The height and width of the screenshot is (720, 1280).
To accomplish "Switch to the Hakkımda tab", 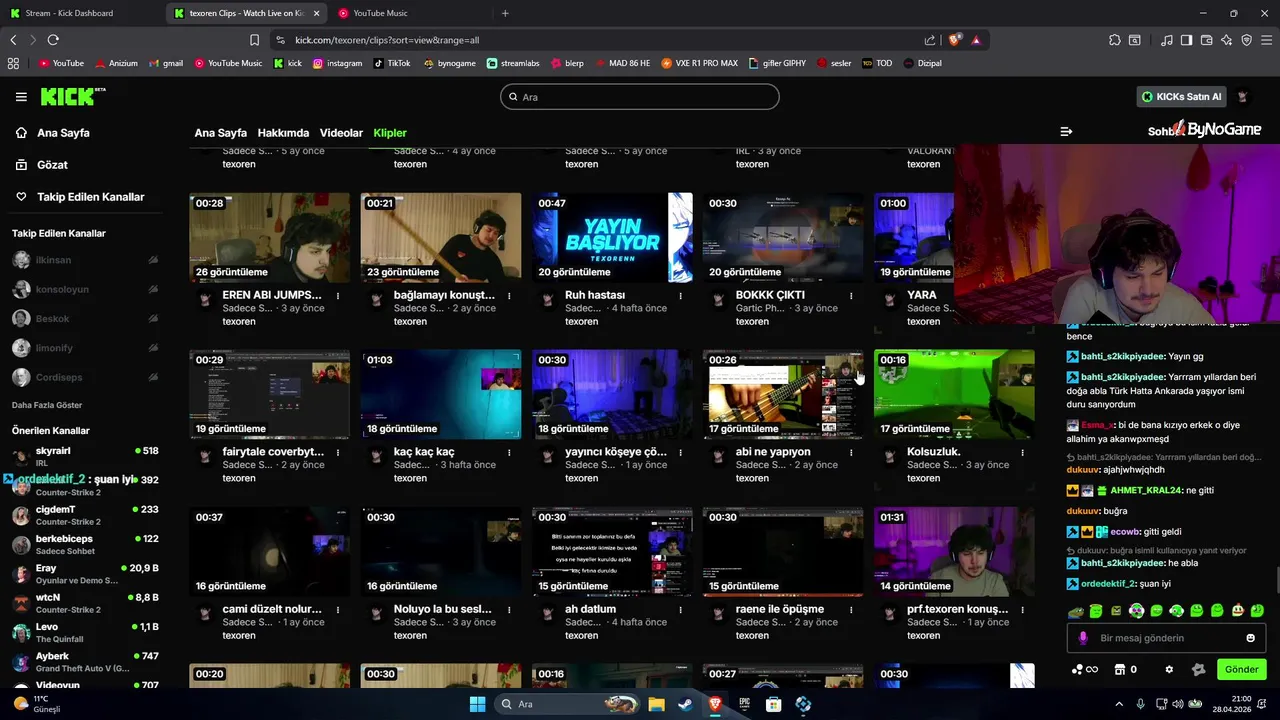I will point(283,133).
